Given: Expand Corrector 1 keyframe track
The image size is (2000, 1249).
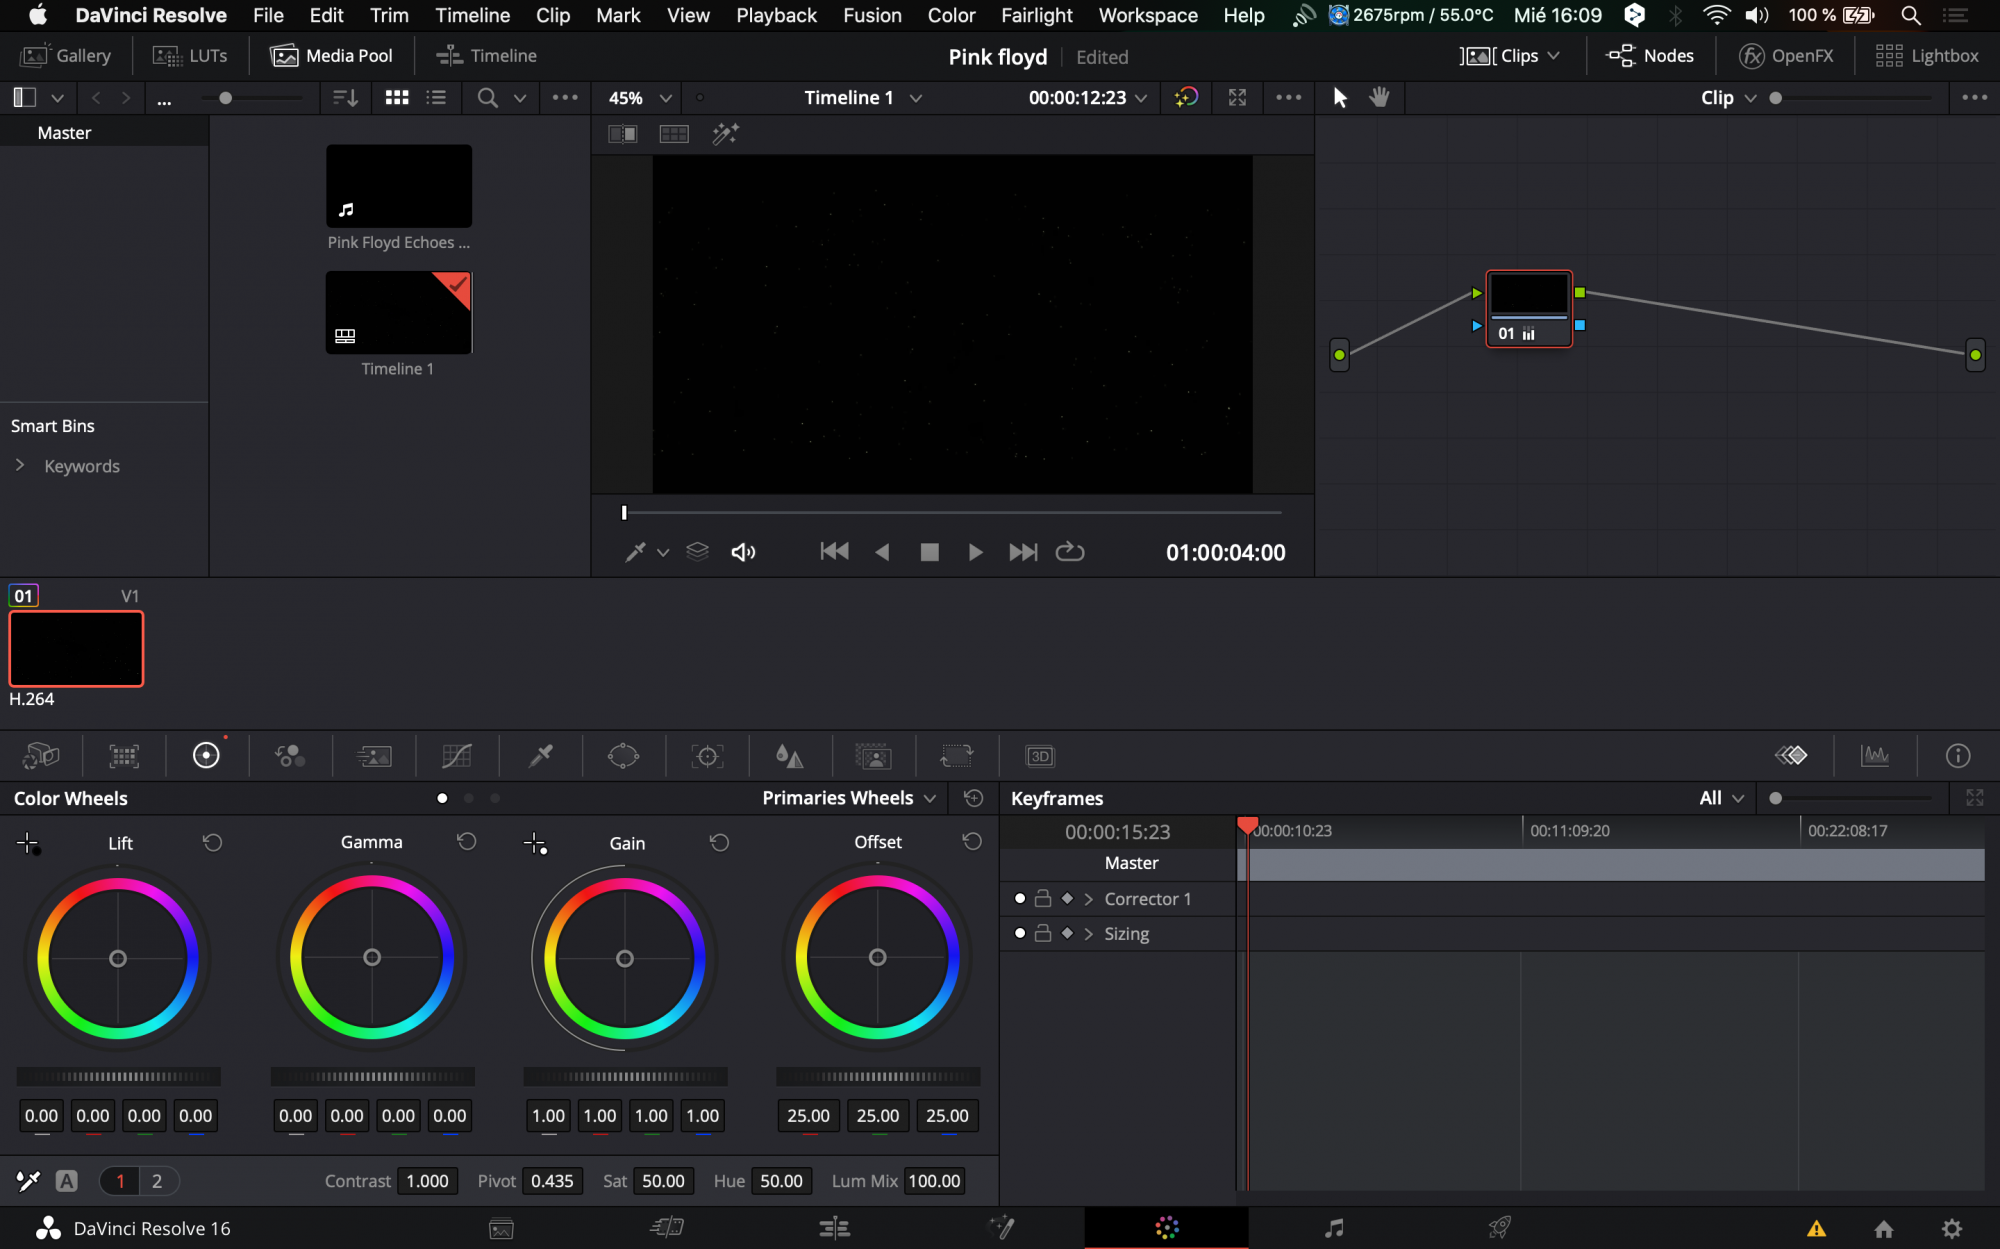Looking at the screenshot, I should 1088,899.
